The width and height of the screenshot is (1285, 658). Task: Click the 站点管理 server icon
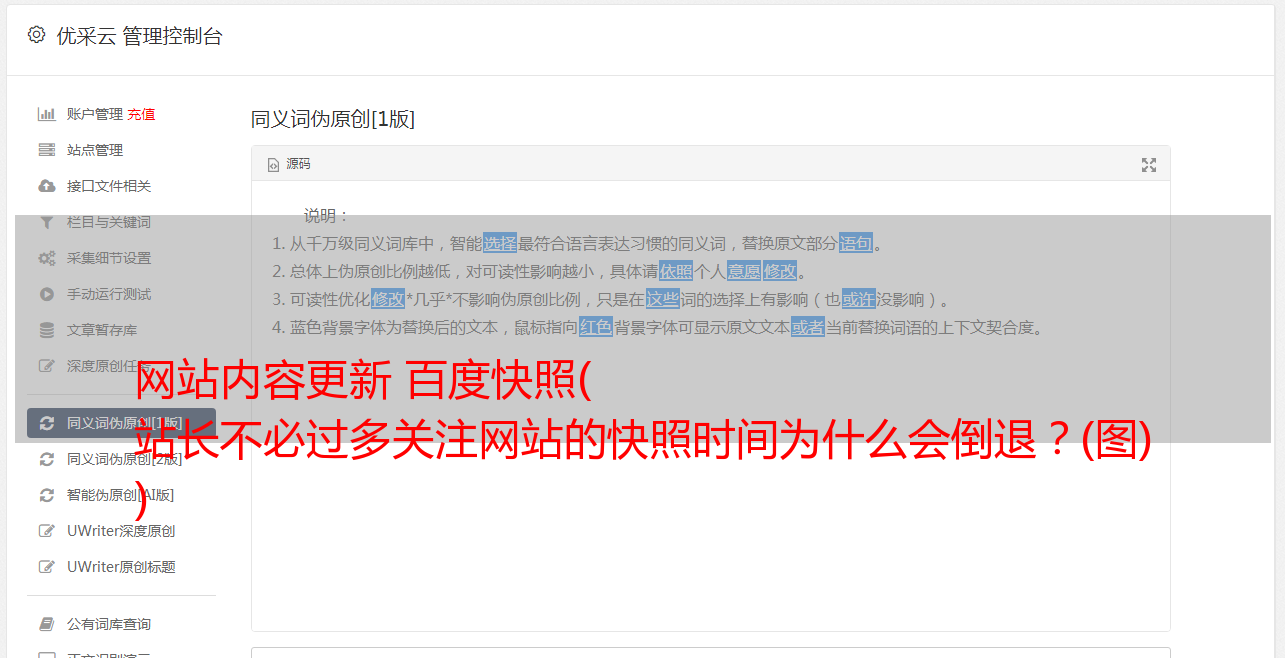coord(46,150)
